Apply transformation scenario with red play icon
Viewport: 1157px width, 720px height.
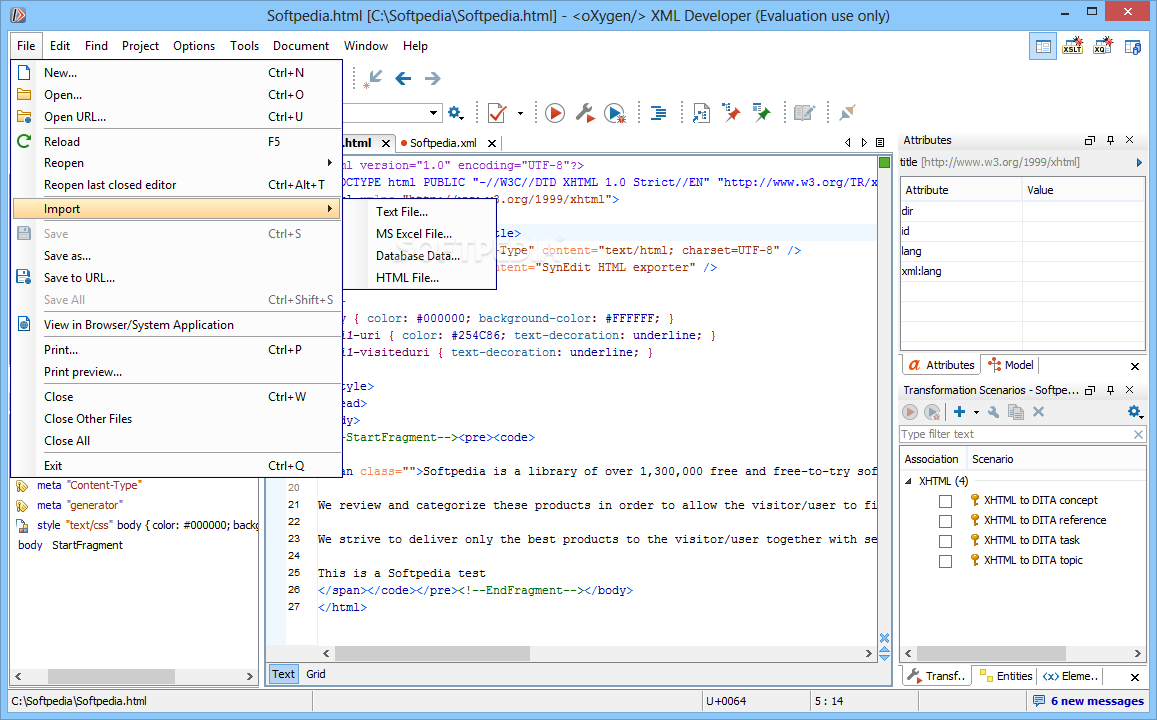coord(555,113)
